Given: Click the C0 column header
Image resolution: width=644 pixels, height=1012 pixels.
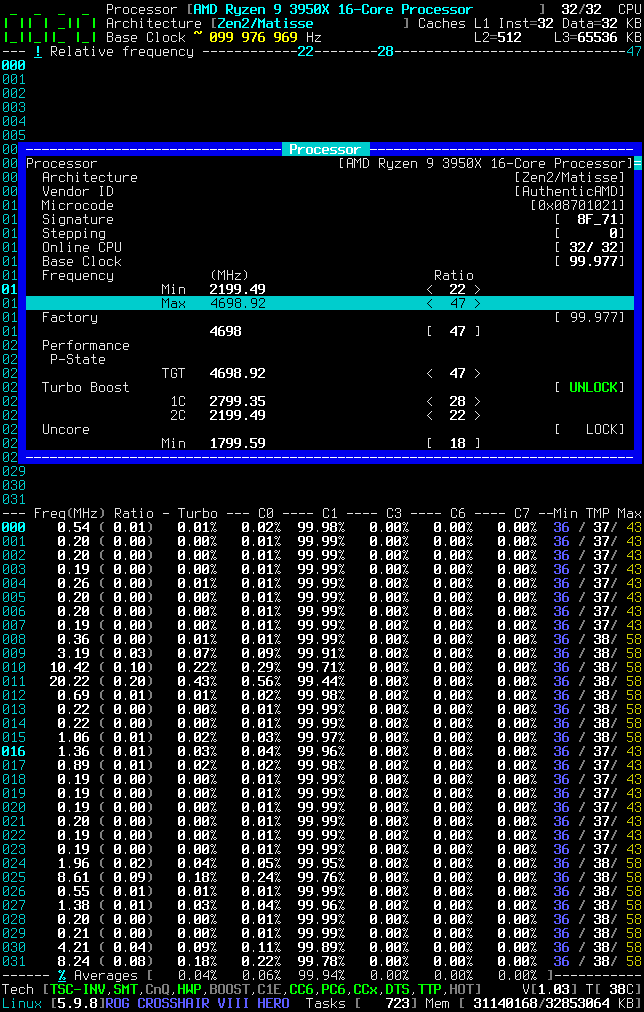Looking at the screenshot, I should pos(267,514).
